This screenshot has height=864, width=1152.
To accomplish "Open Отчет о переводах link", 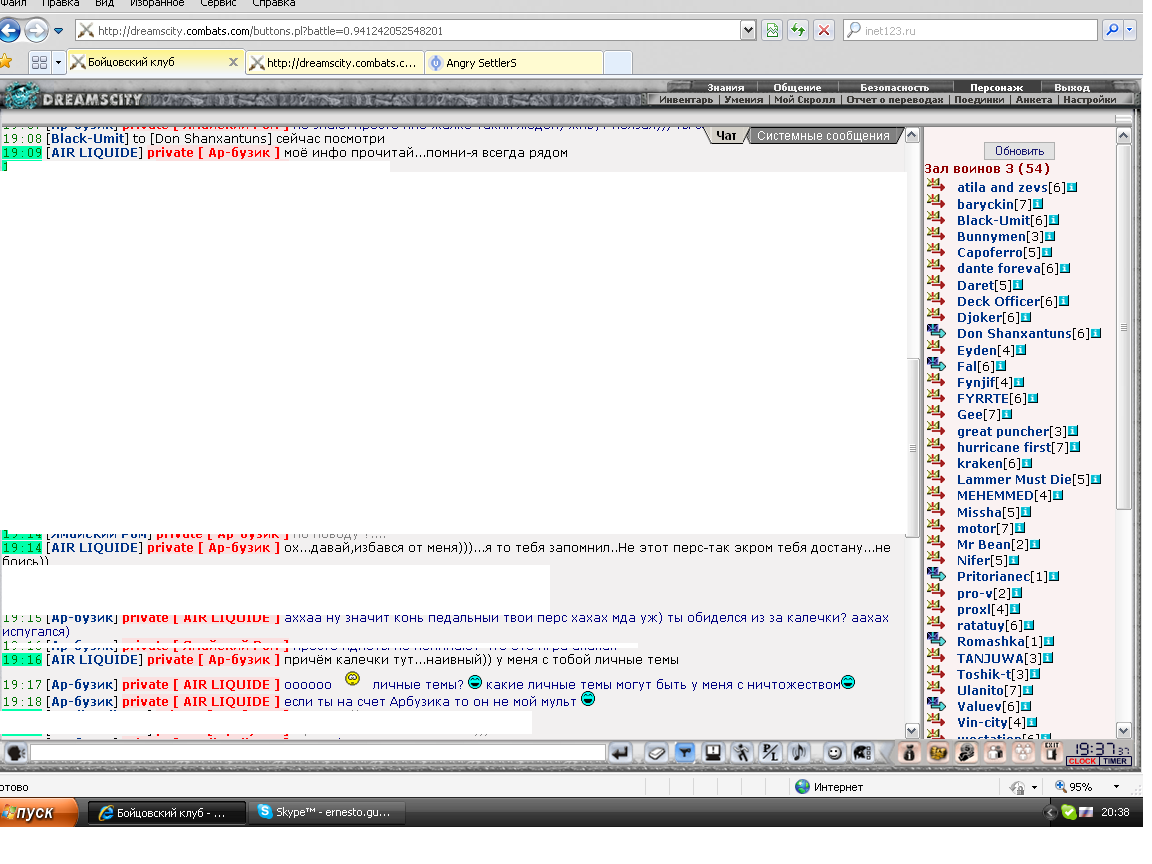I will (894, 100).
